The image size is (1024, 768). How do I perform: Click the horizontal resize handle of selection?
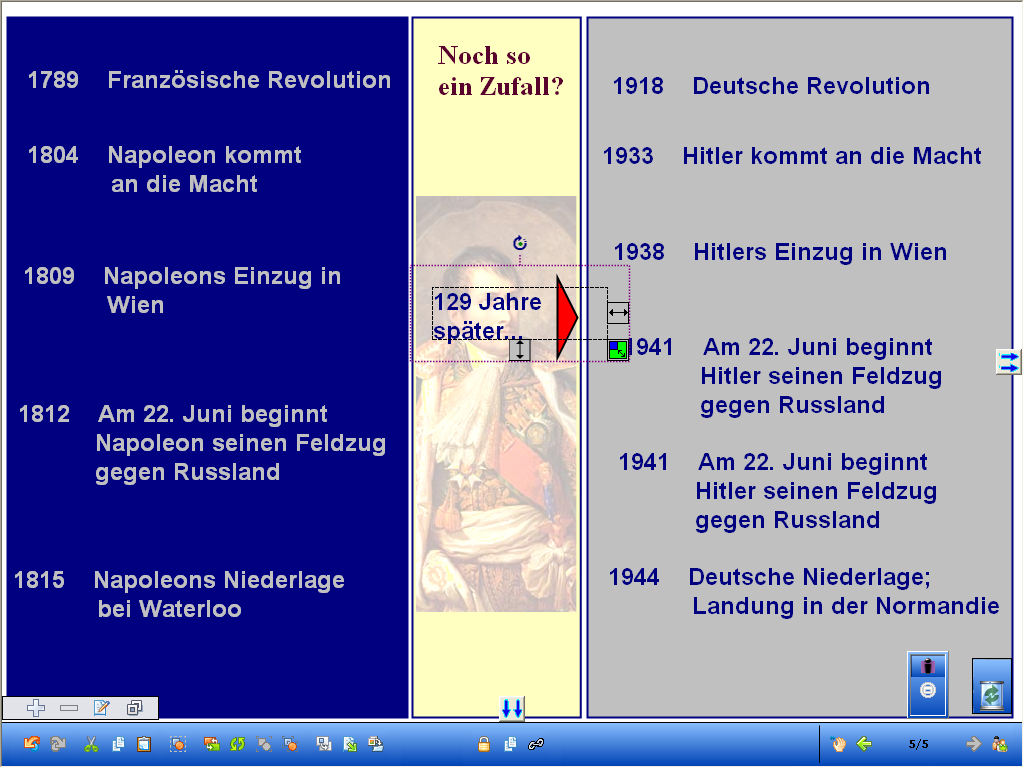(618, 313)
